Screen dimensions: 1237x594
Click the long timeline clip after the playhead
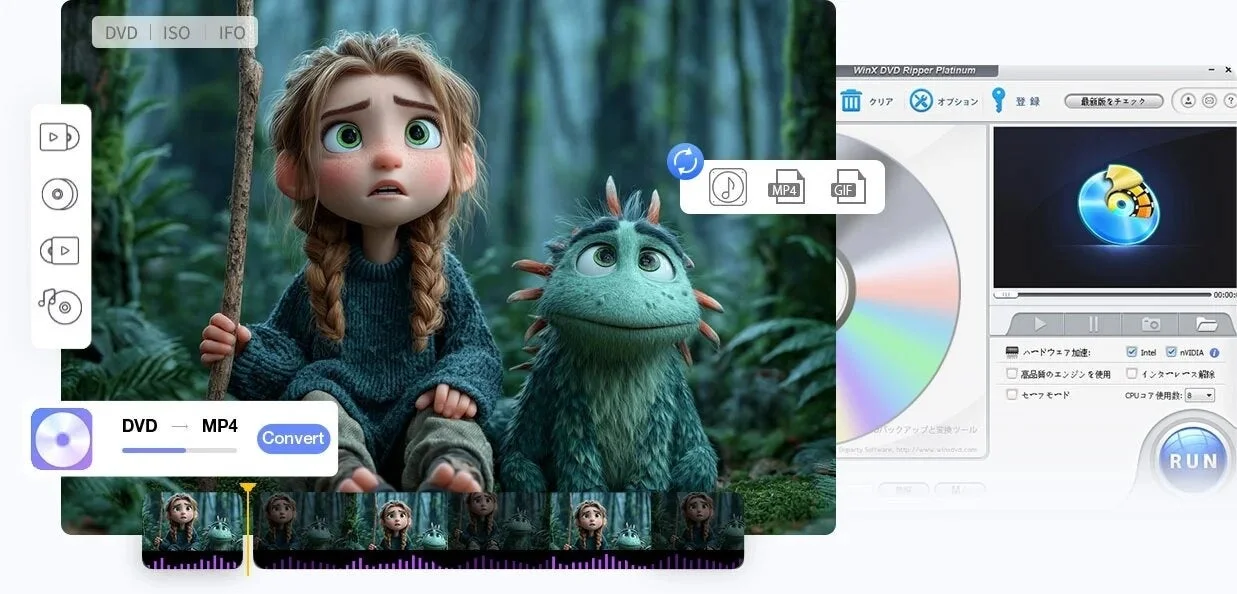tap(498, 530)
